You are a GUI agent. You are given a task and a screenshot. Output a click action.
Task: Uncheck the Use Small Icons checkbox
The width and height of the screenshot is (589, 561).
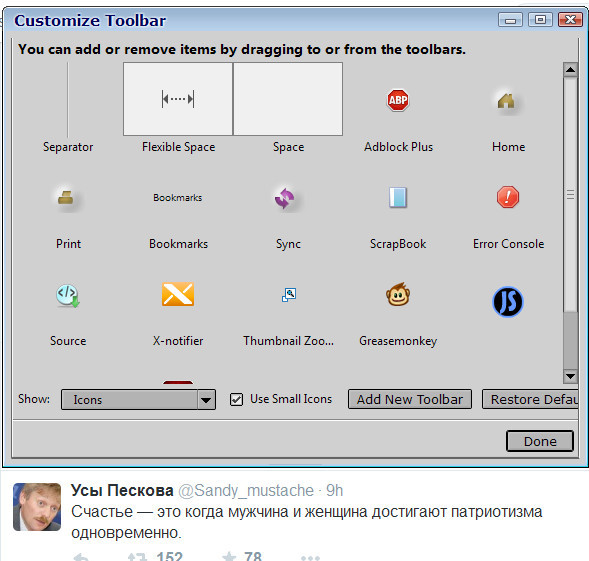point(236,399)
